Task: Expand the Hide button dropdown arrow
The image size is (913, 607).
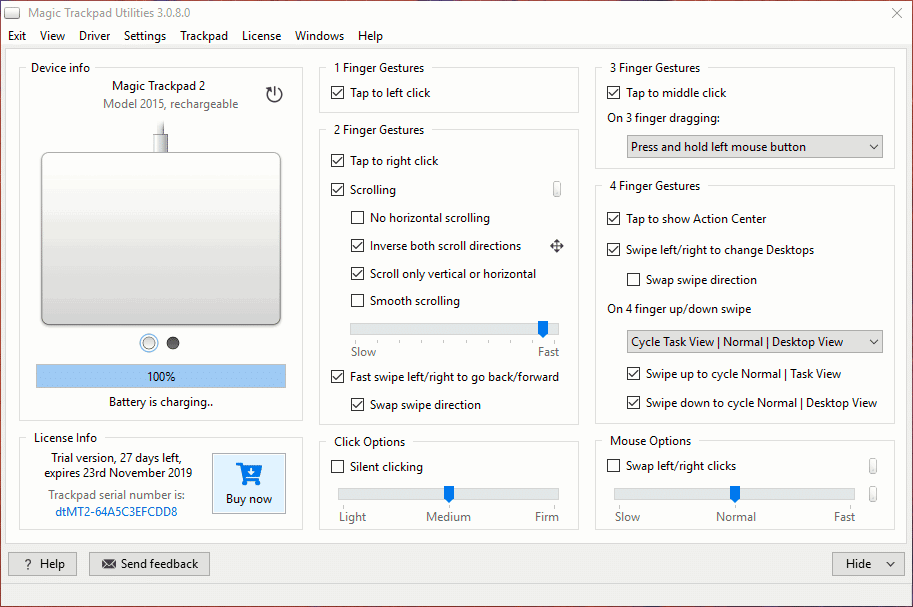Action: coord(889,564)
